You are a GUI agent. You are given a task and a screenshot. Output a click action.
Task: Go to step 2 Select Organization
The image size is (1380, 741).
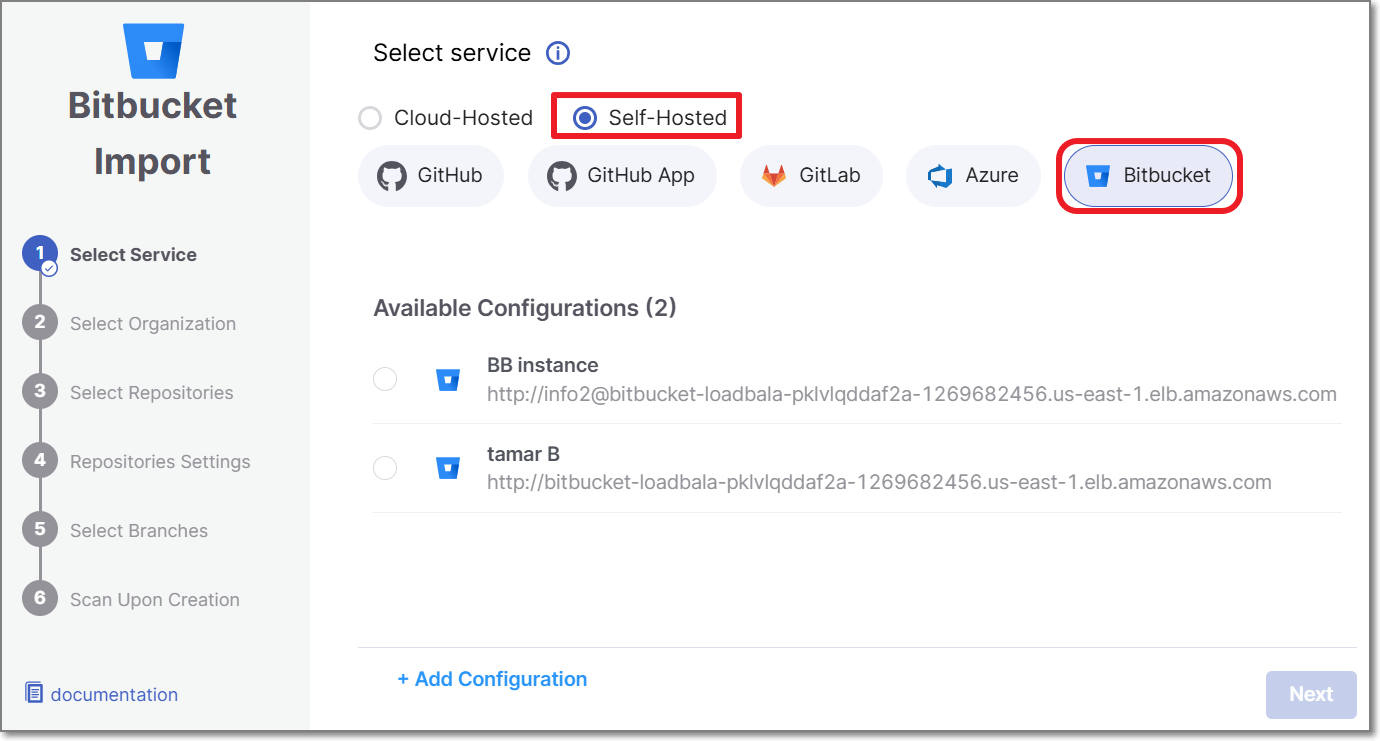tap(152, 323)
